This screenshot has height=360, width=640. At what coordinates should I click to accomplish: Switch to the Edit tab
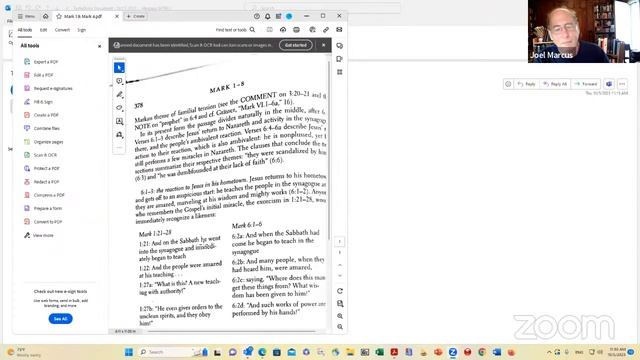(43, 30)
